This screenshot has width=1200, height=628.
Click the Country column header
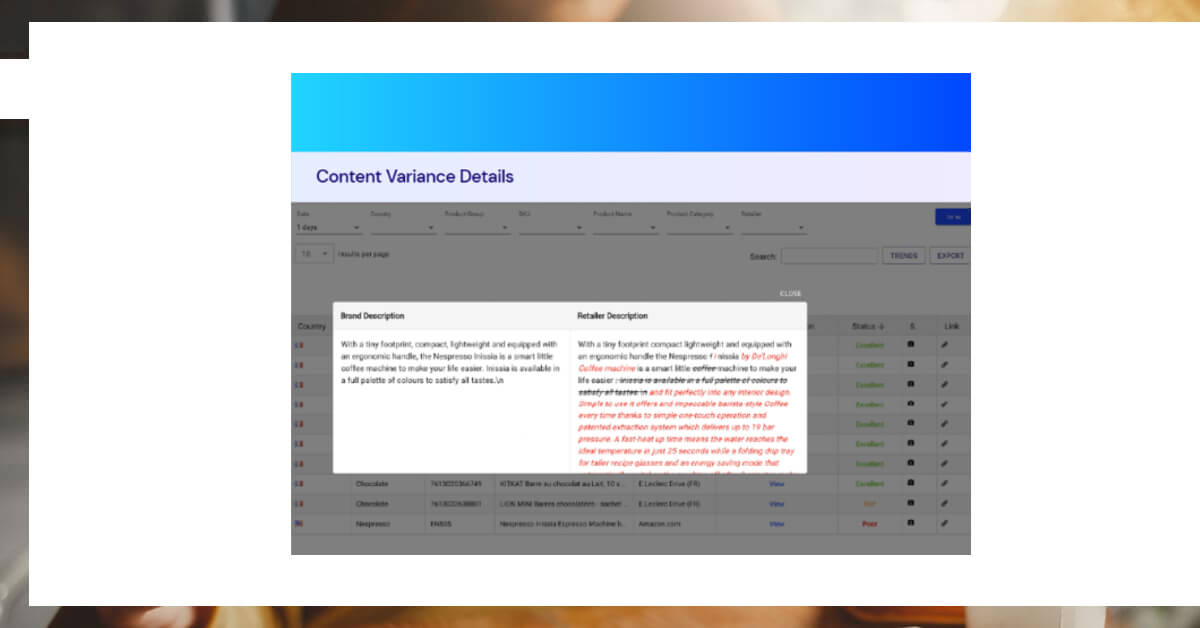(x=312, y=326)
